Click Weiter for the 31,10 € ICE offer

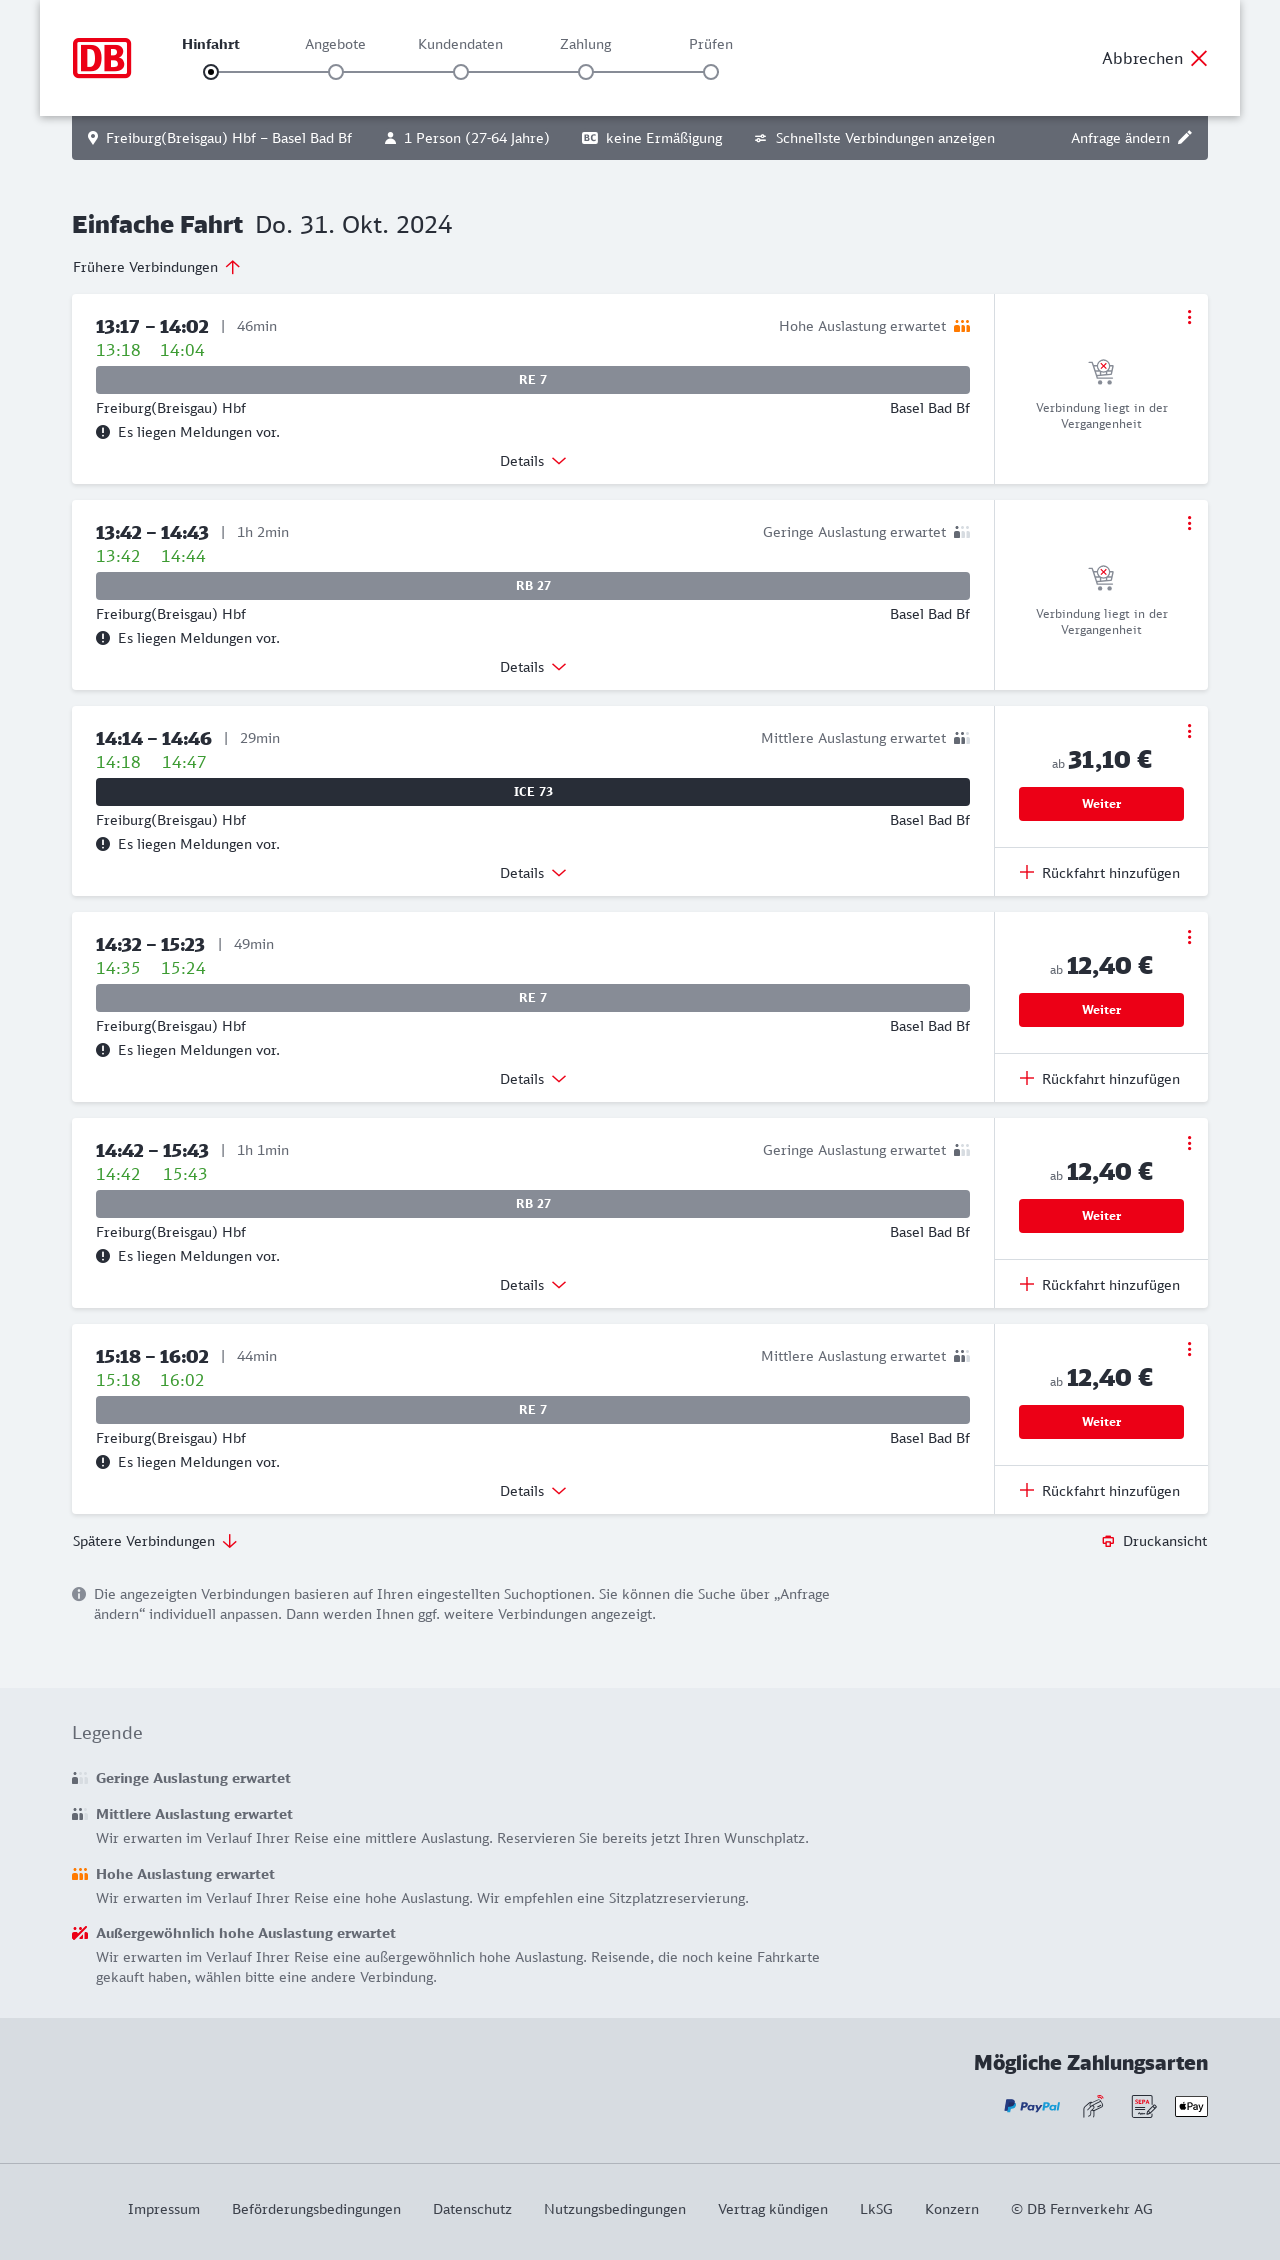(x=1101, y=804)
